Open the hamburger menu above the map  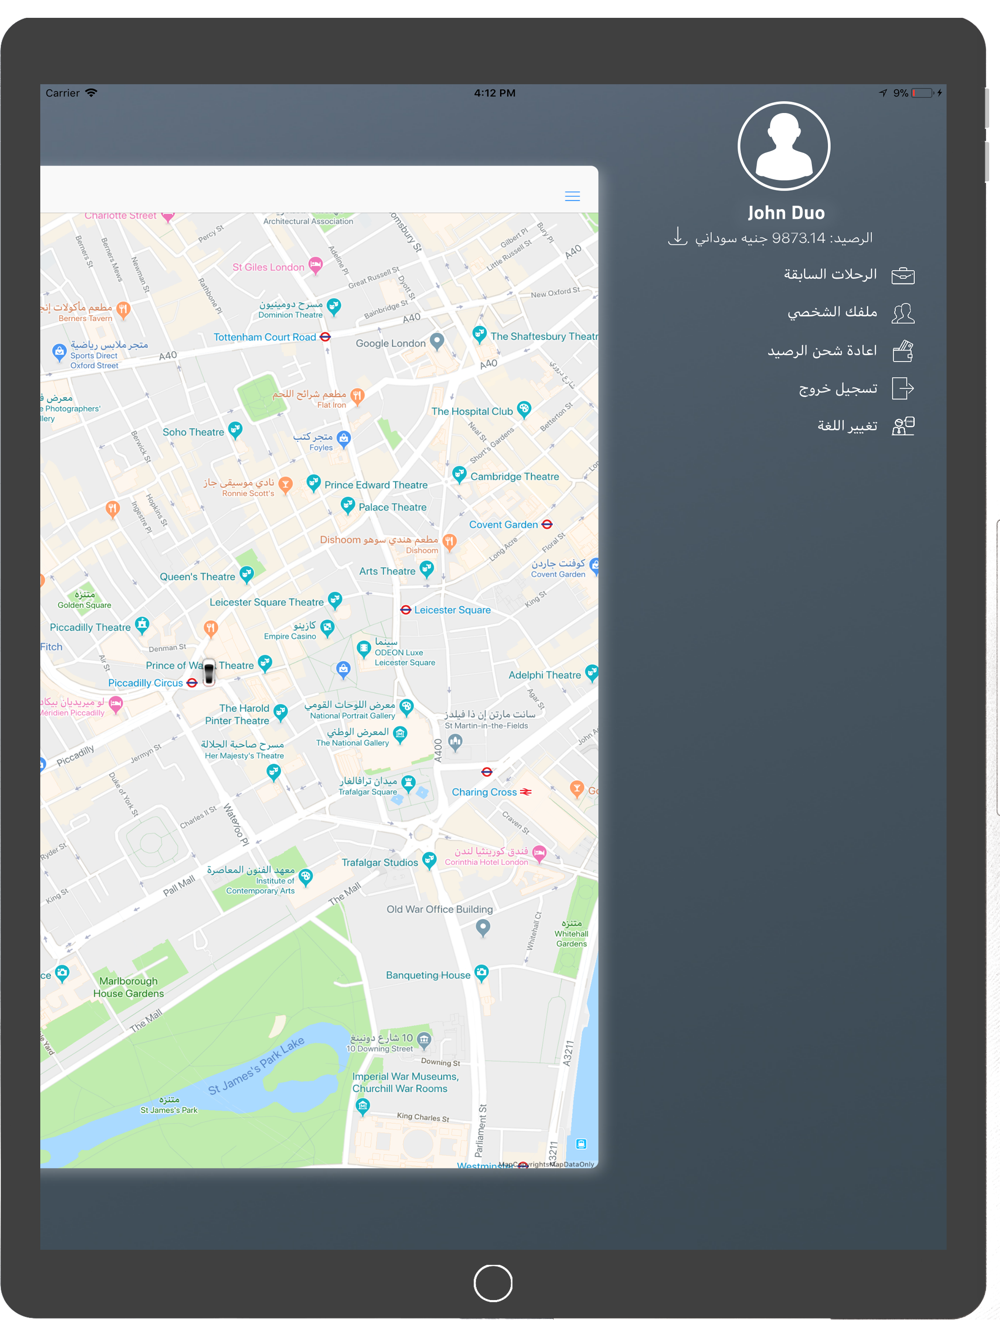tap(572, 196)
